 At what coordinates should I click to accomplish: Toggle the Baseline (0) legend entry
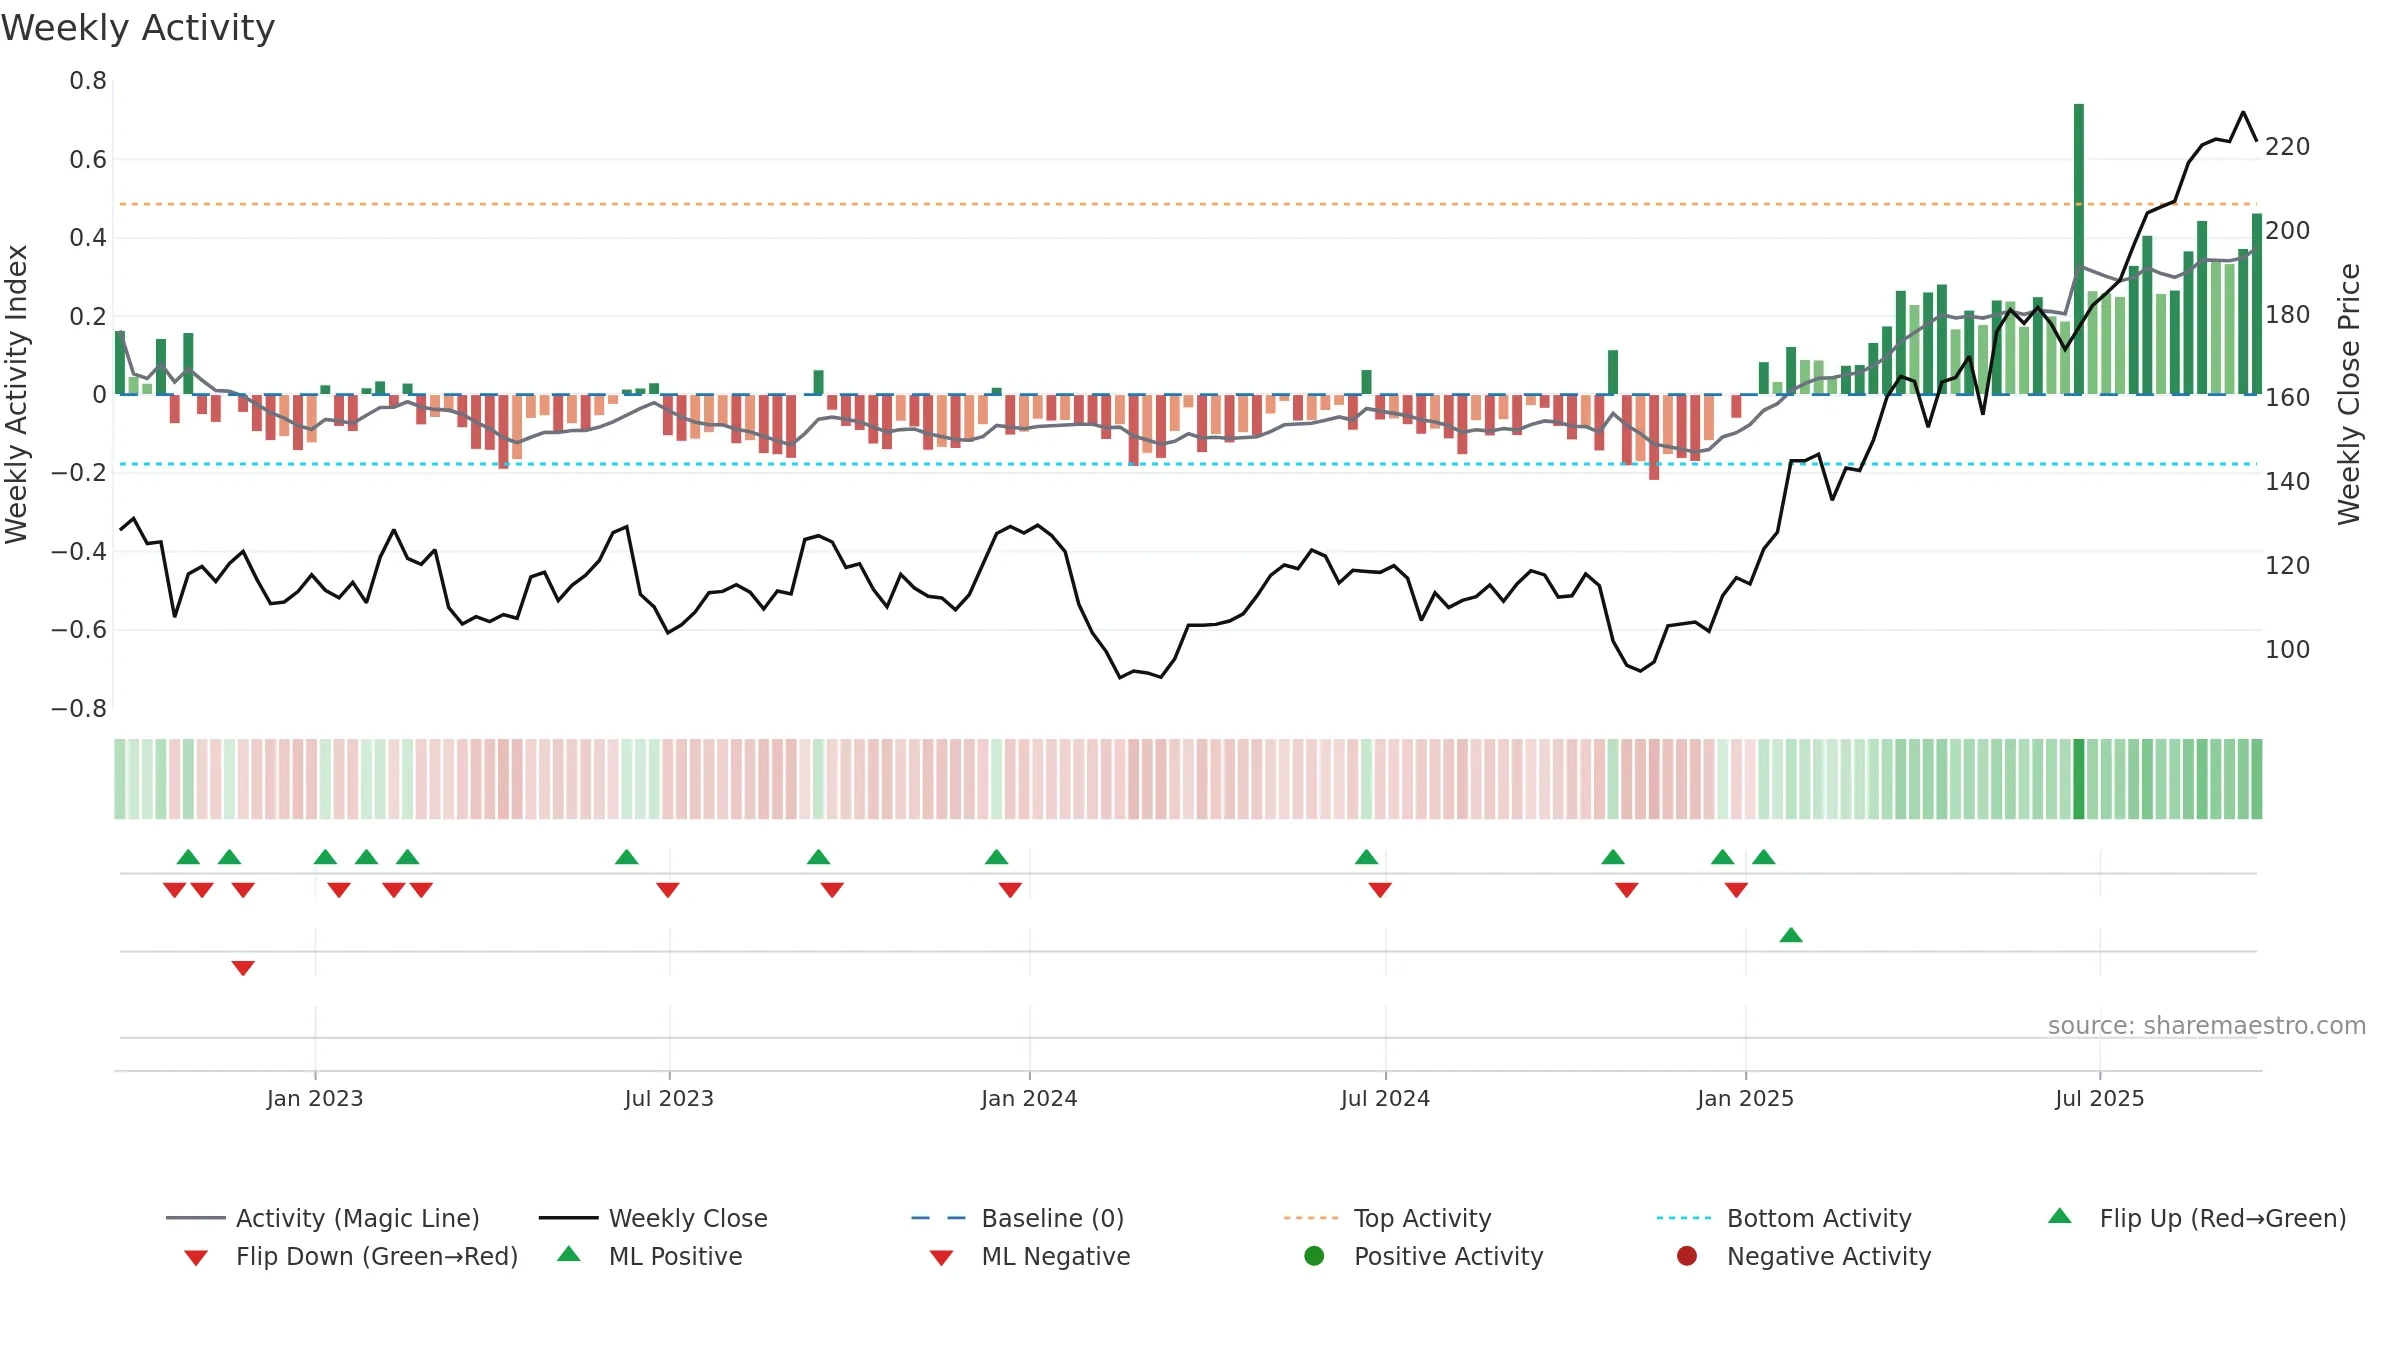(1018, 1218)
